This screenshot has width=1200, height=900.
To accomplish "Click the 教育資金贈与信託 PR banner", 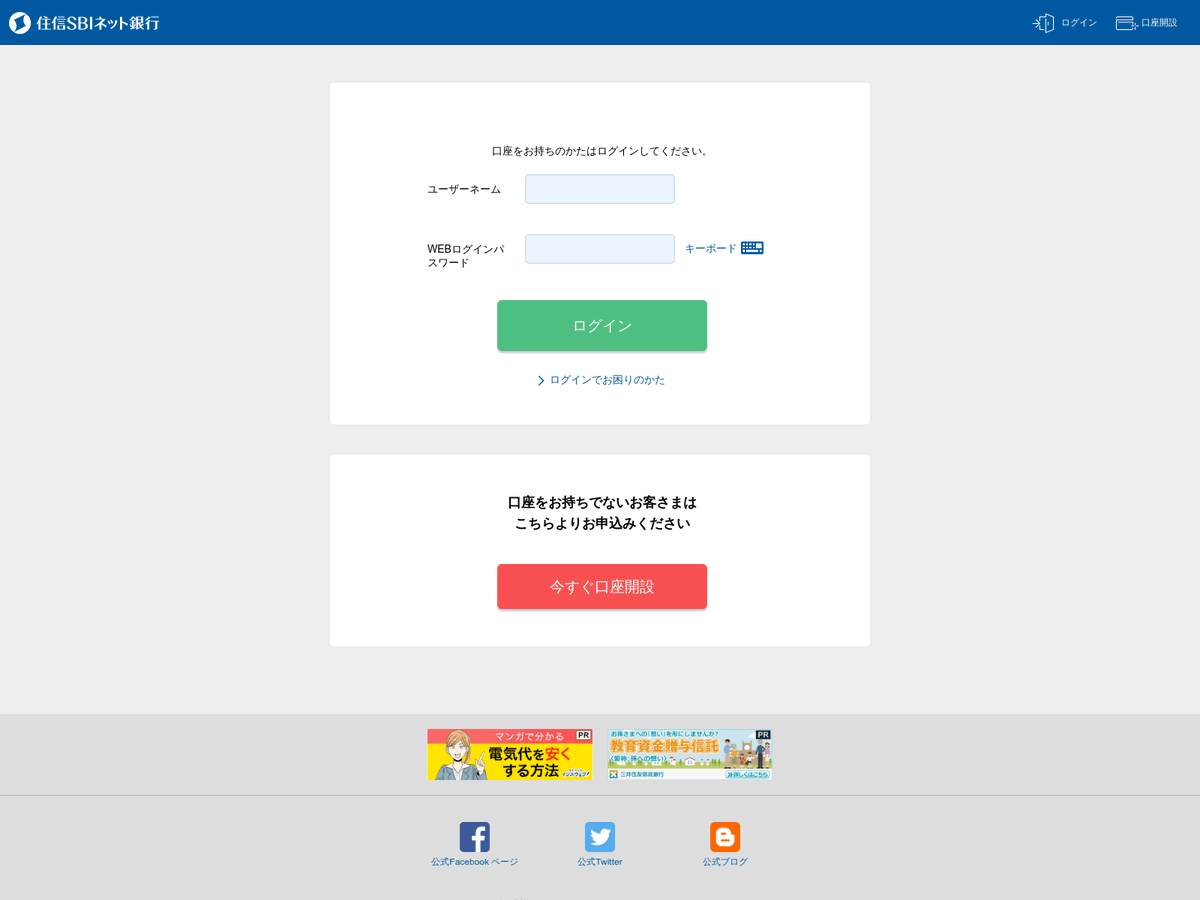I will tap(688, 754).
